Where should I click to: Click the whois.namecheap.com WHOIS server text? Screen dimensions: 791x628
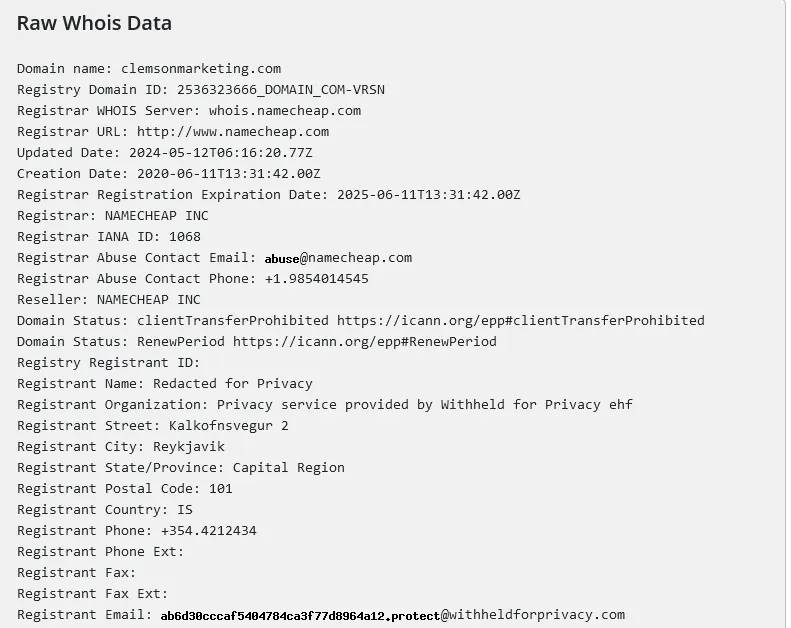284,110
